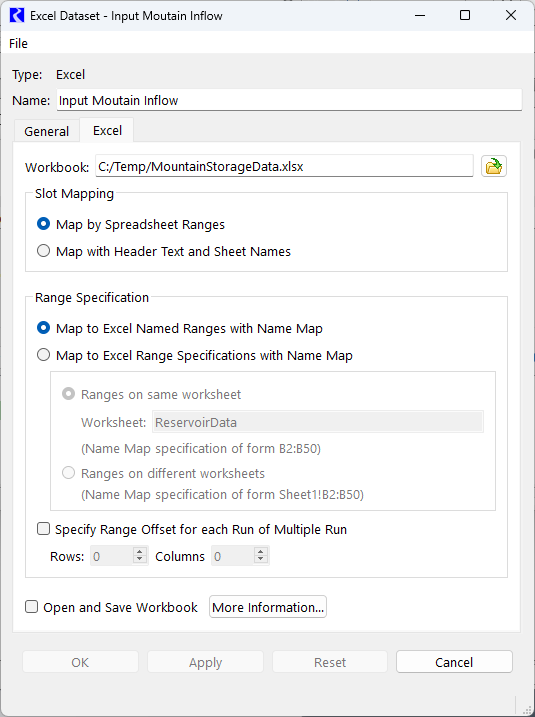Maximize the Excel Dataset window

coord(465,16)
